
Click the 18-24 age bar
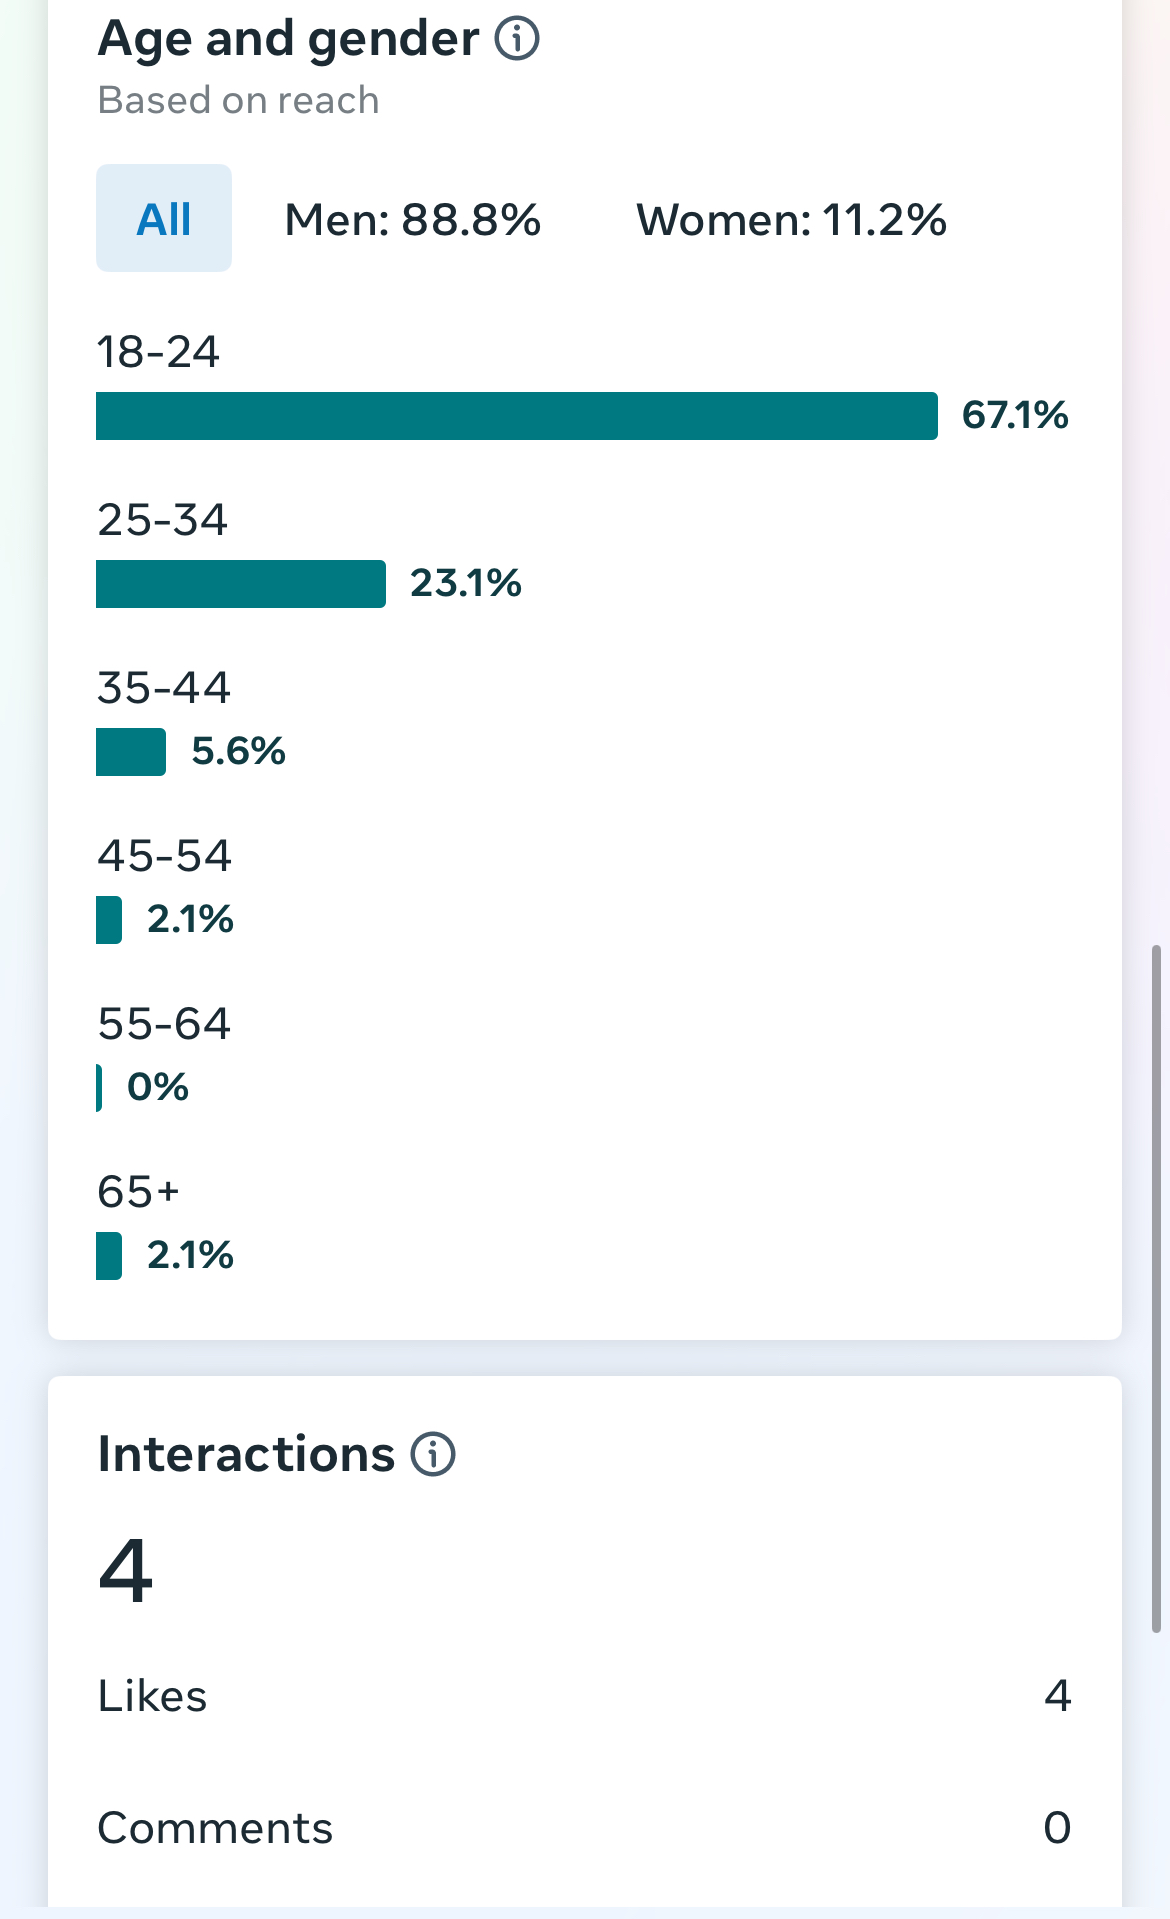pos(516,416)
